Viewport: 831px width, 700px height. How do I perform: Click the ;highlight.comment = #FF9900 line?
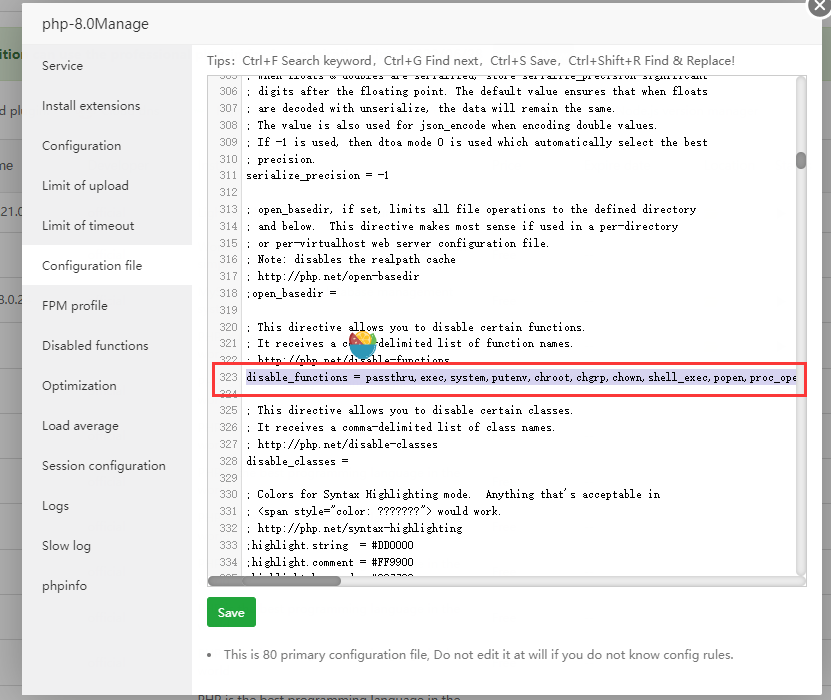tap(330, 562)
